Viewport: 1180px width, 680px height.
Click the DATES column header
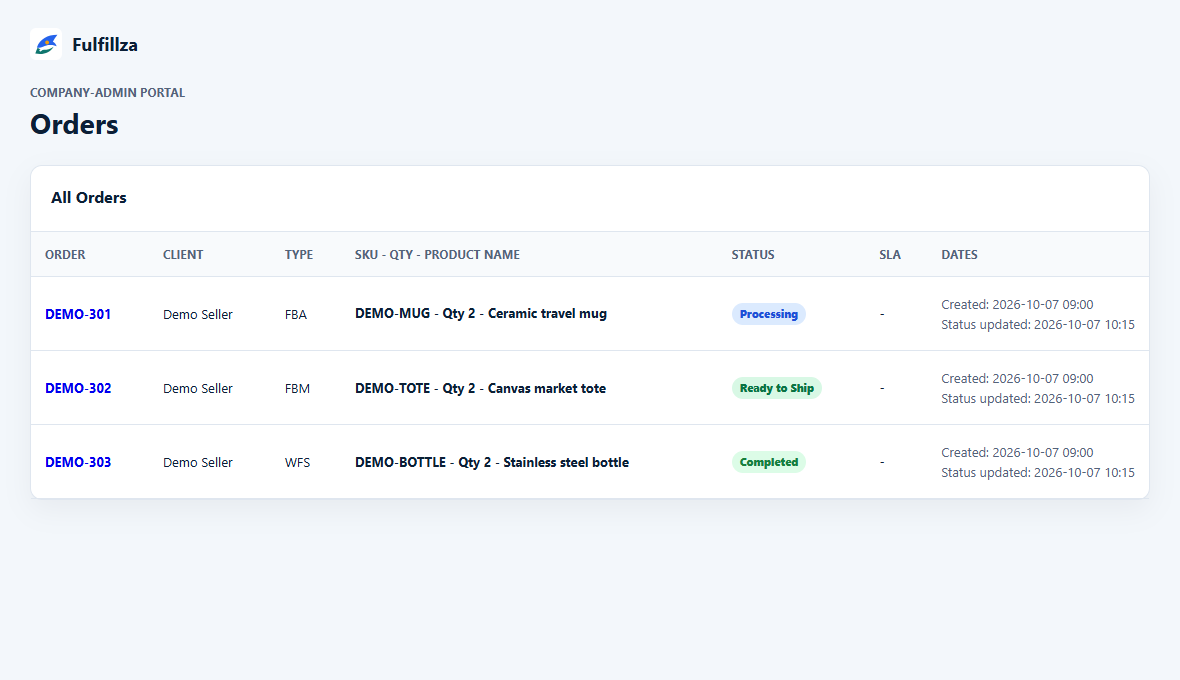(x=960, y=255)
